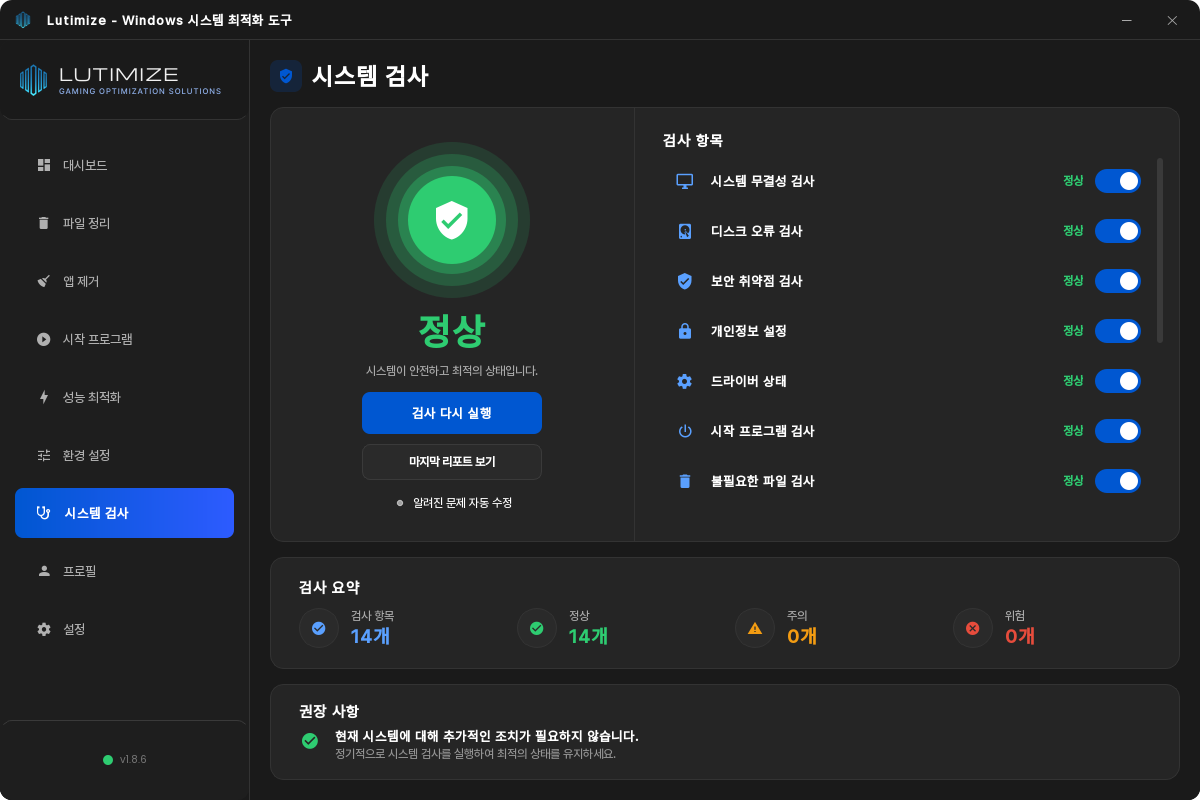The image size is (1200, 800).
Task: Toggle 개인정보 설정 switch
Action: point(1118,331)
